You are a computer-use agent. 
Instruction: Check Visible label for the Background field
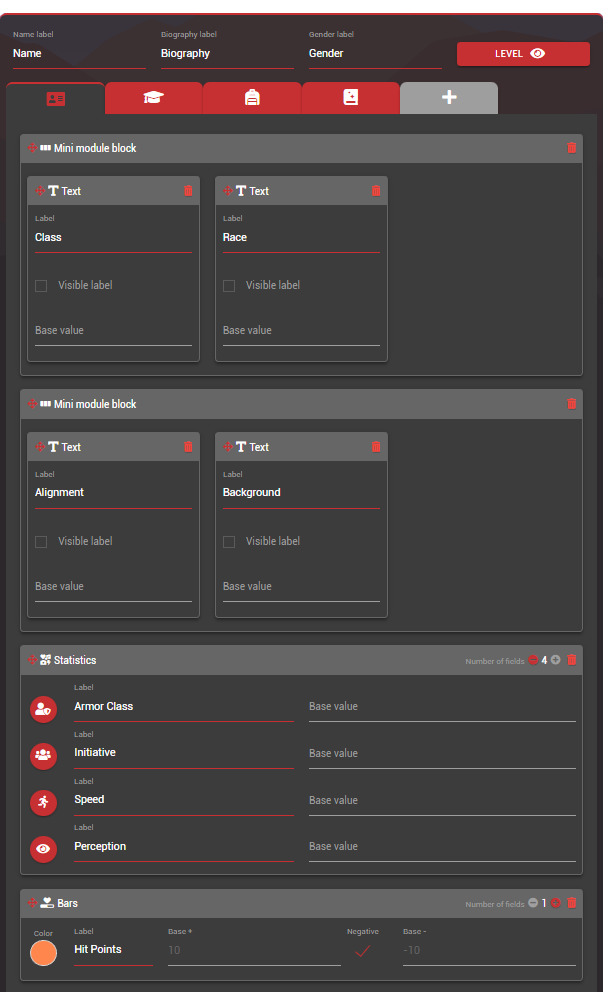coord(227,541)
